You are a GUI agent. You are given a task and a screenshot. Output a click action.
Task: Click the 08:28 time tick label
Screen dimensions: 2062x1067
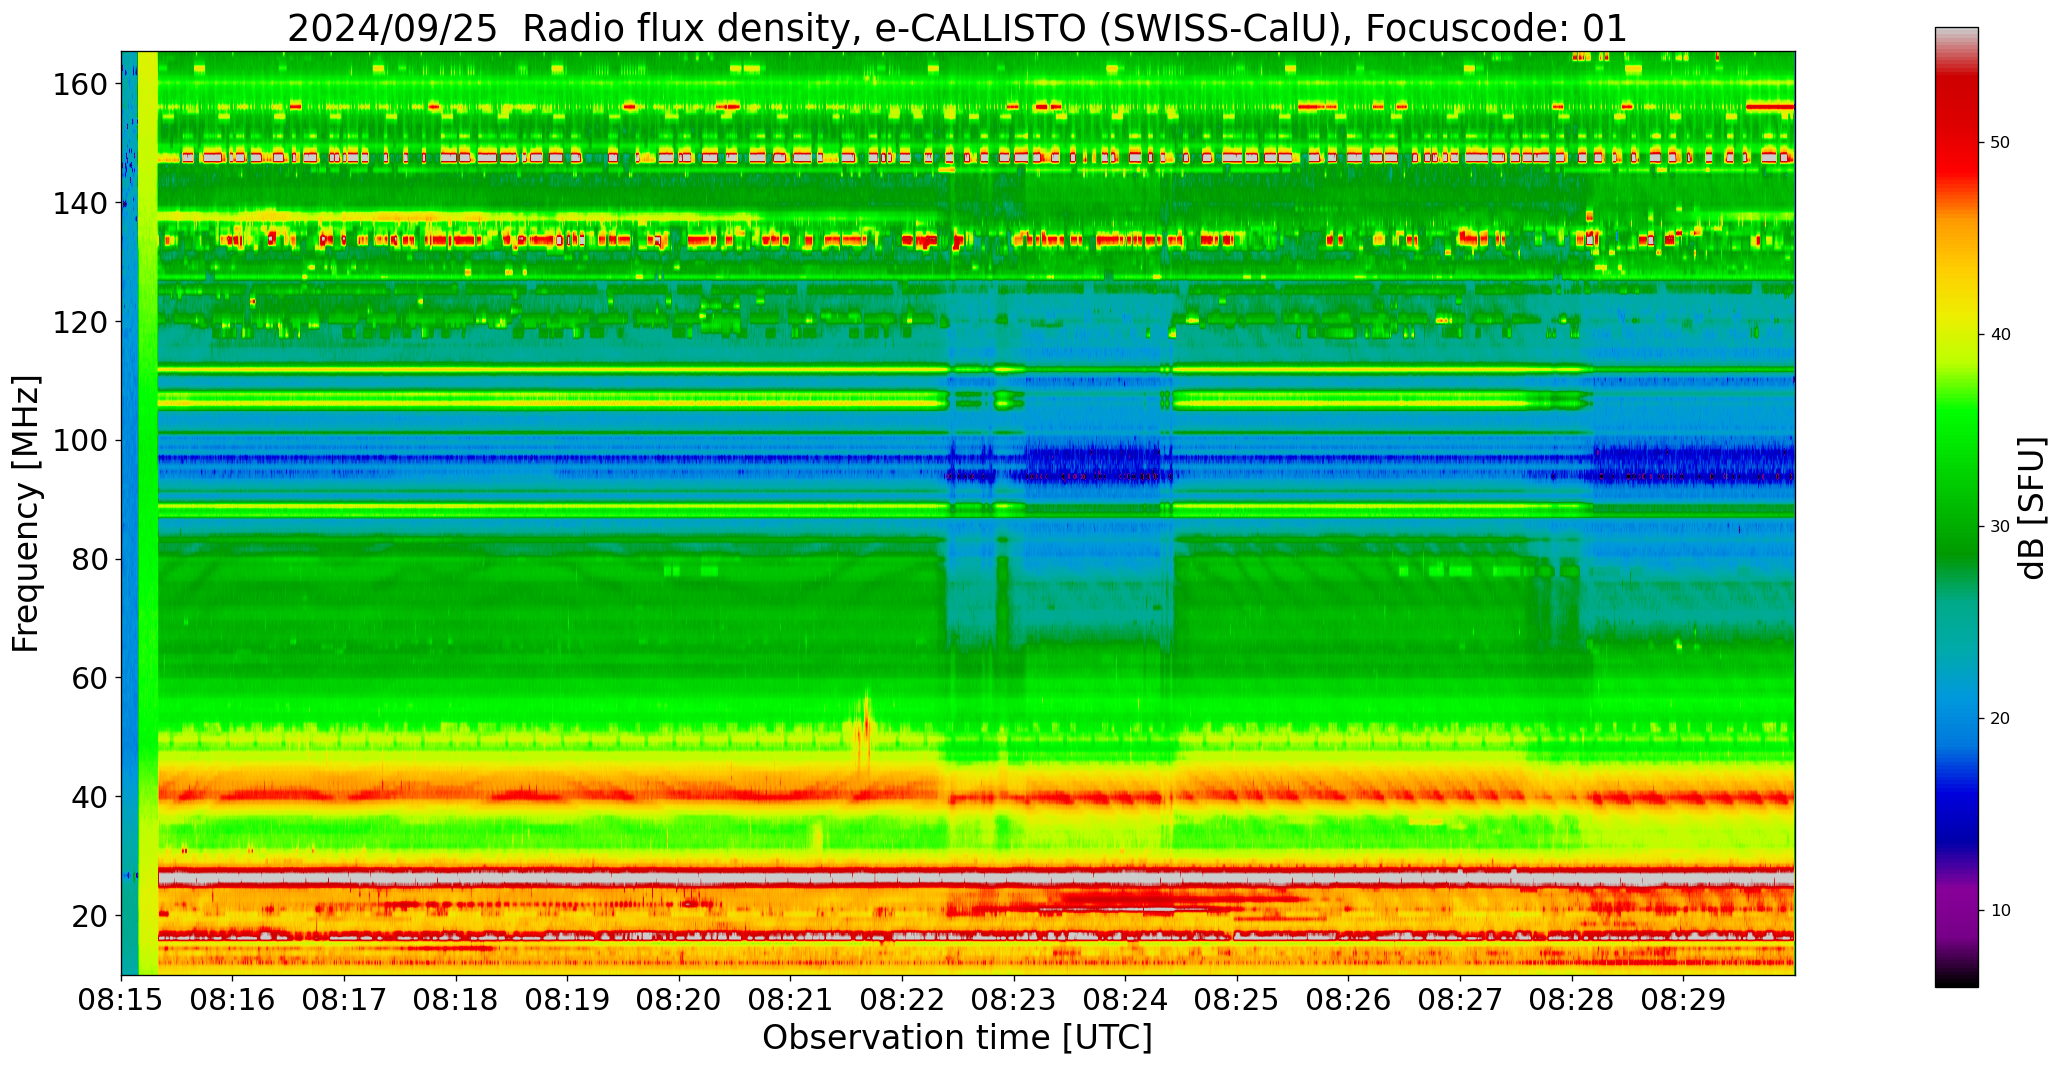(1571, 1000)
